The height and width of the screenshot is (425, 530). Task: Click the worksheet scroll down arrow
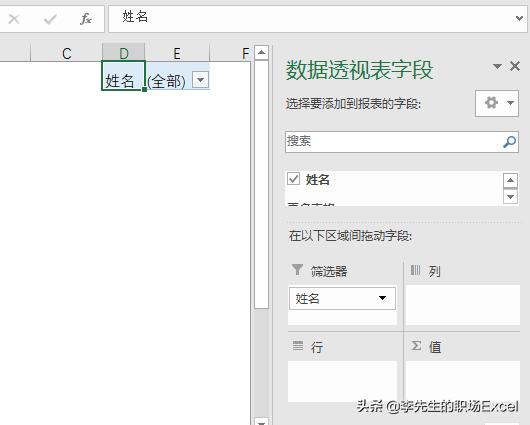point(261,422)
